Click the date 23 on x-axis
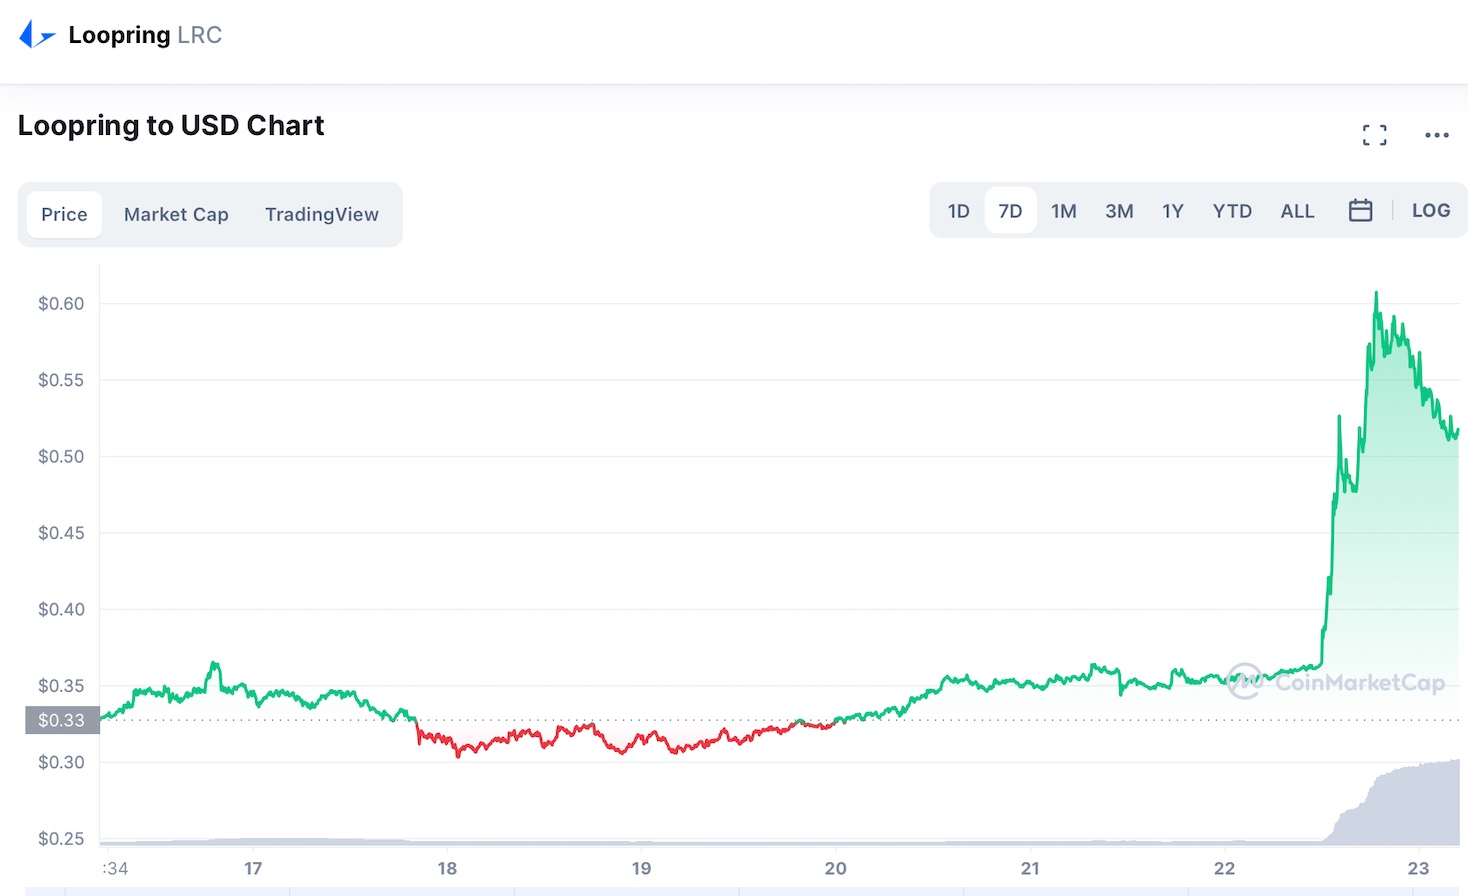Viewport: 1468px width, 896px height. click(x=1418, y=868)
